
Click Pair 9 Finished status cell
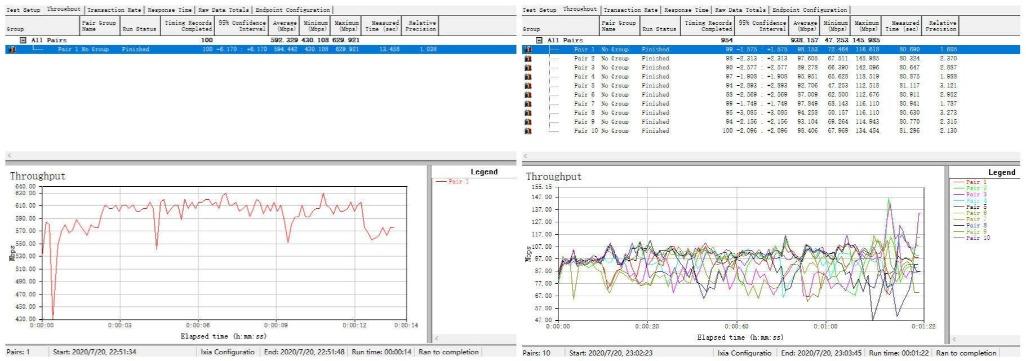pyautogui.click(x=655, y=122)
